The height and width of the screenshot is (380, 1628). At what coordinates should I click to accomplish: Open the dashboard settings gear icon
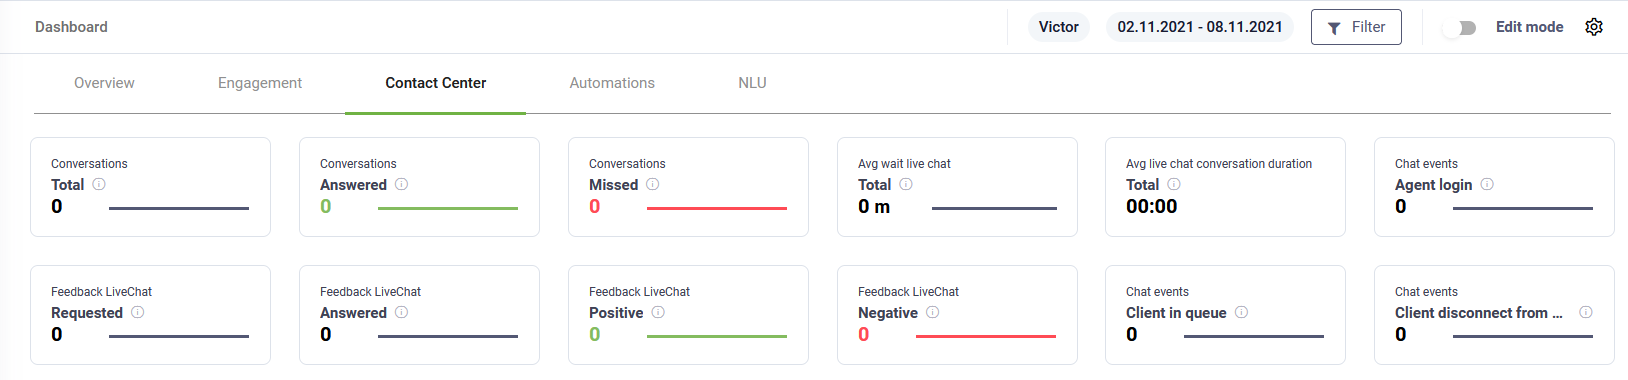tap(1594, 27)
